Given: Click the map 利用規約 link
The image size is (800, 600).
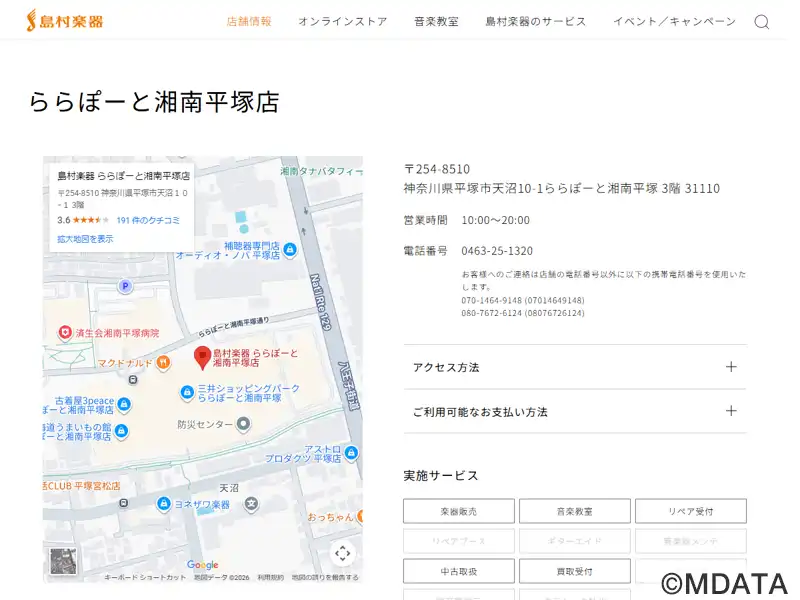Looking at the screenshot, I should [x=270, y=578].
